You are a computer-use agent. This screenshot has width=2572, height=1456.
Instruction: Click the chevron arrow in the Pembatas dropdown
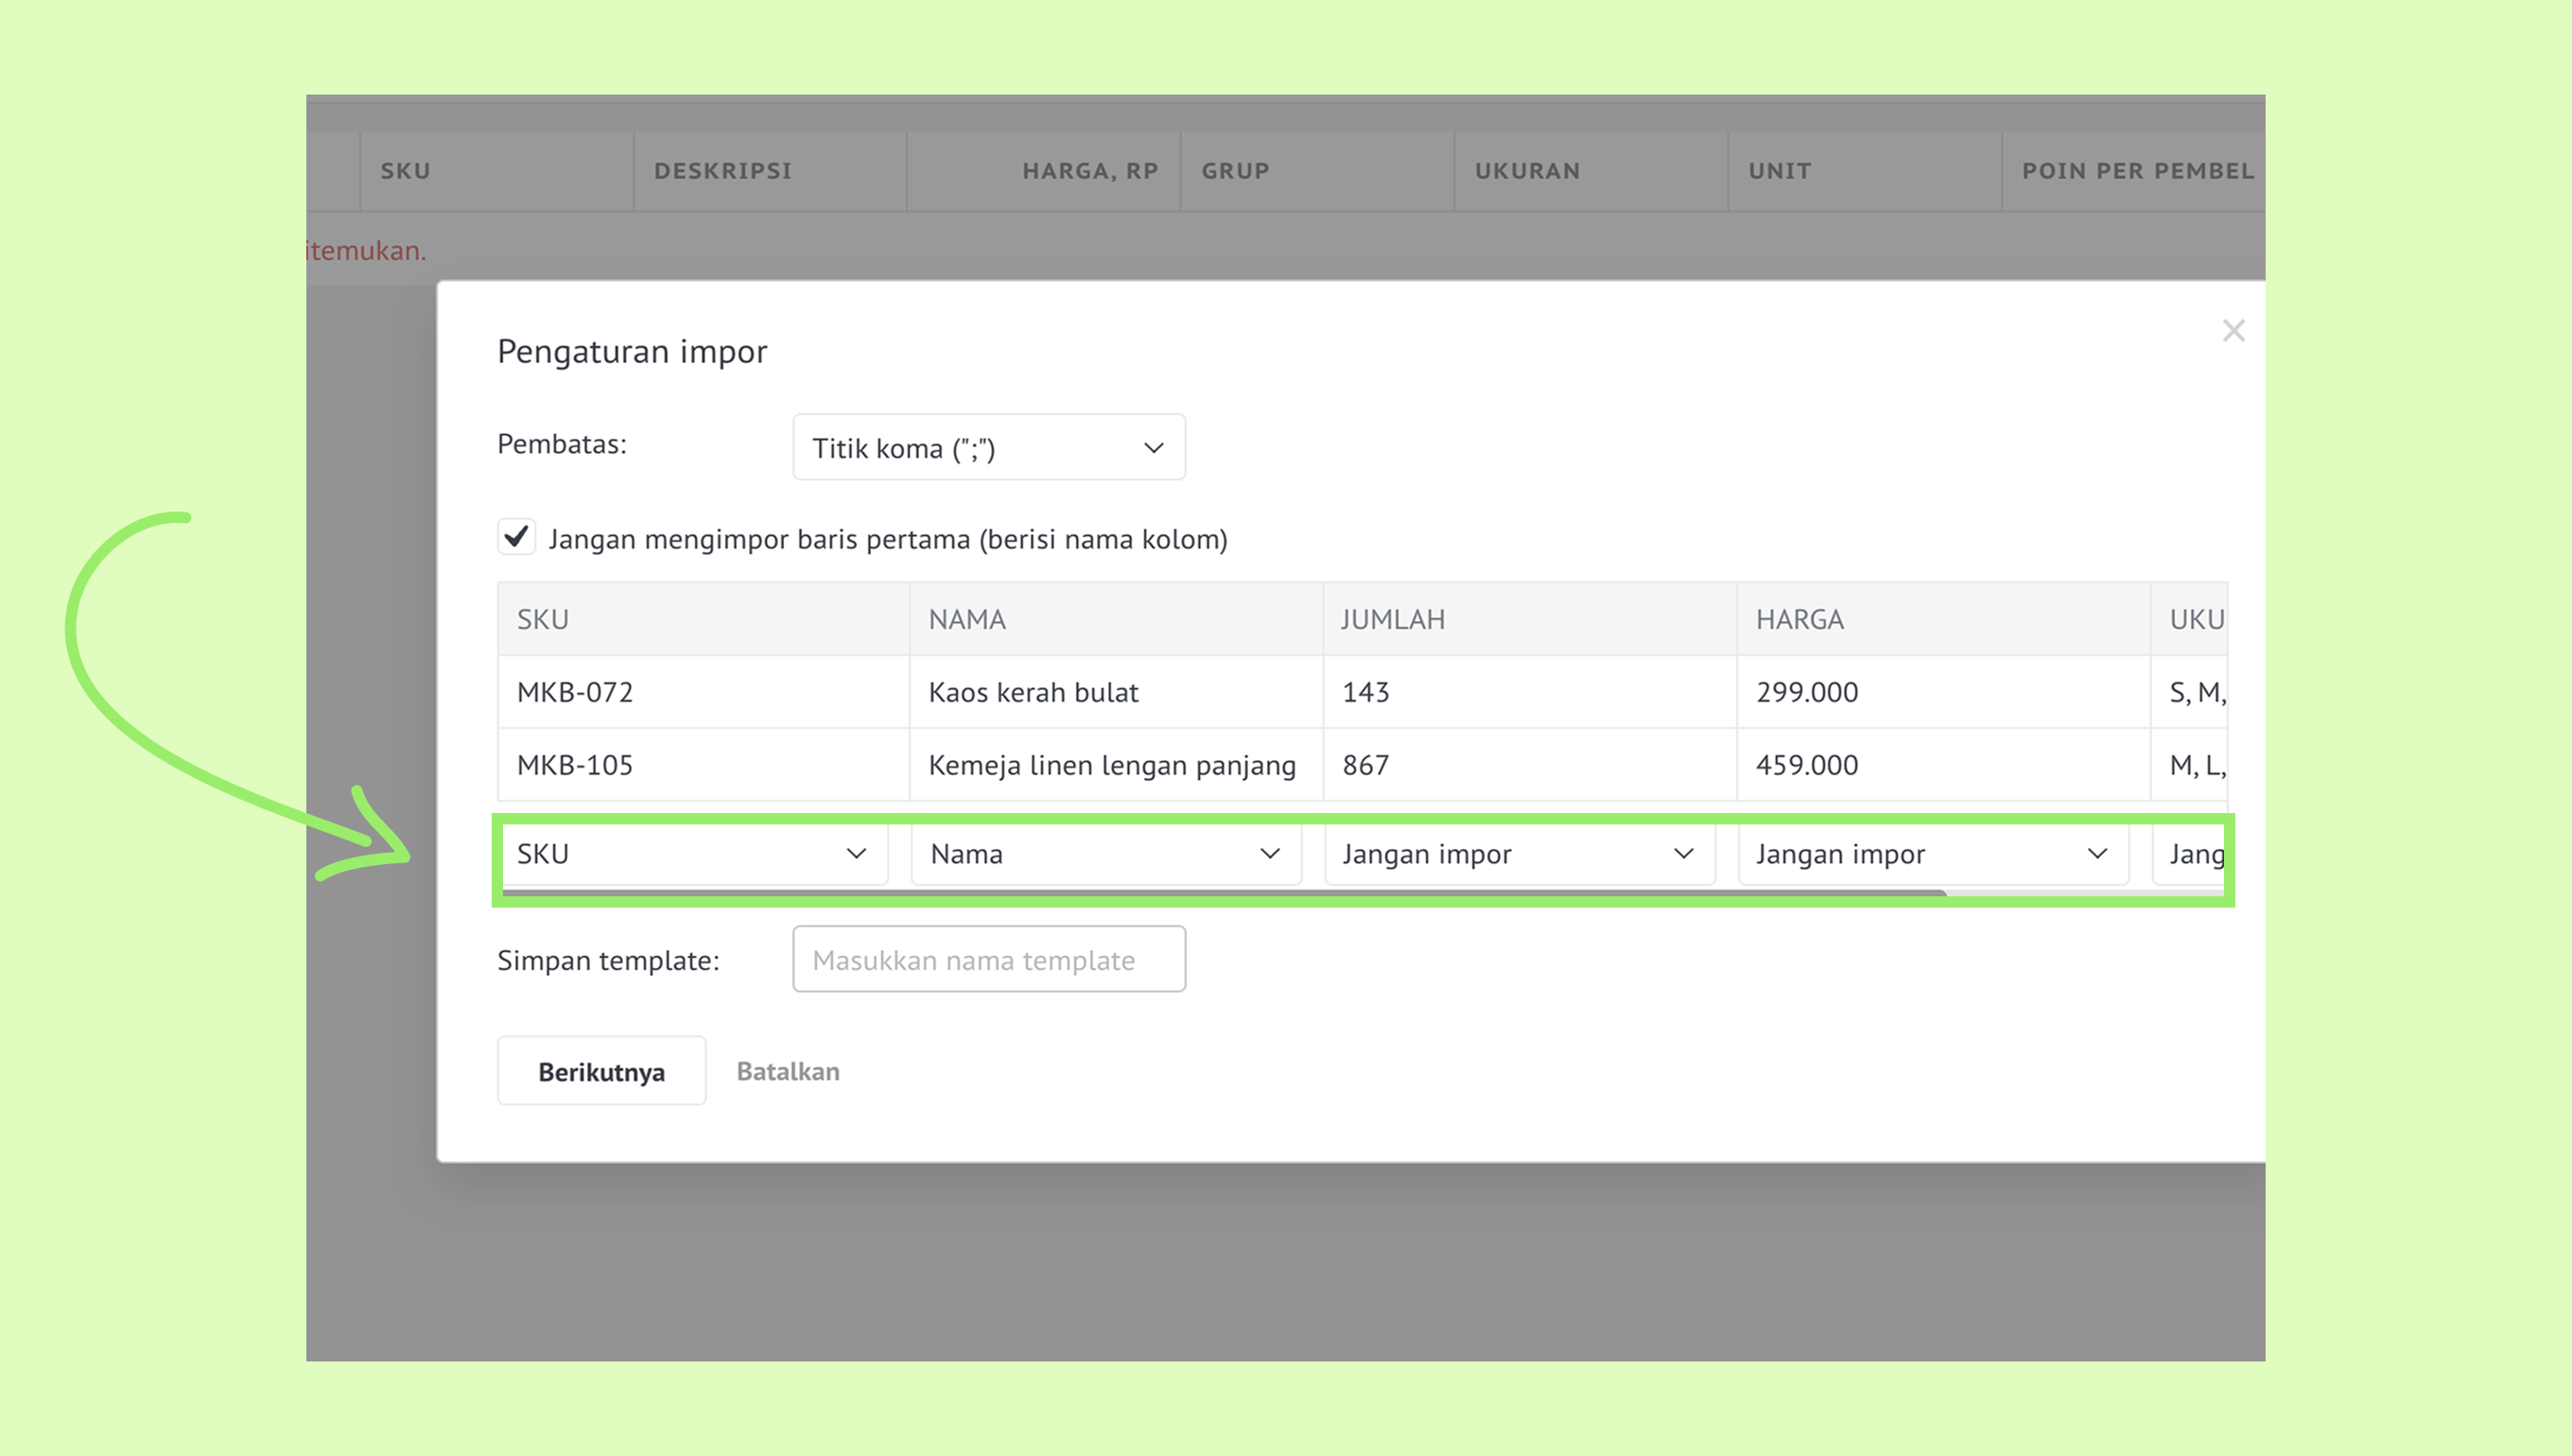point(1153,448)
